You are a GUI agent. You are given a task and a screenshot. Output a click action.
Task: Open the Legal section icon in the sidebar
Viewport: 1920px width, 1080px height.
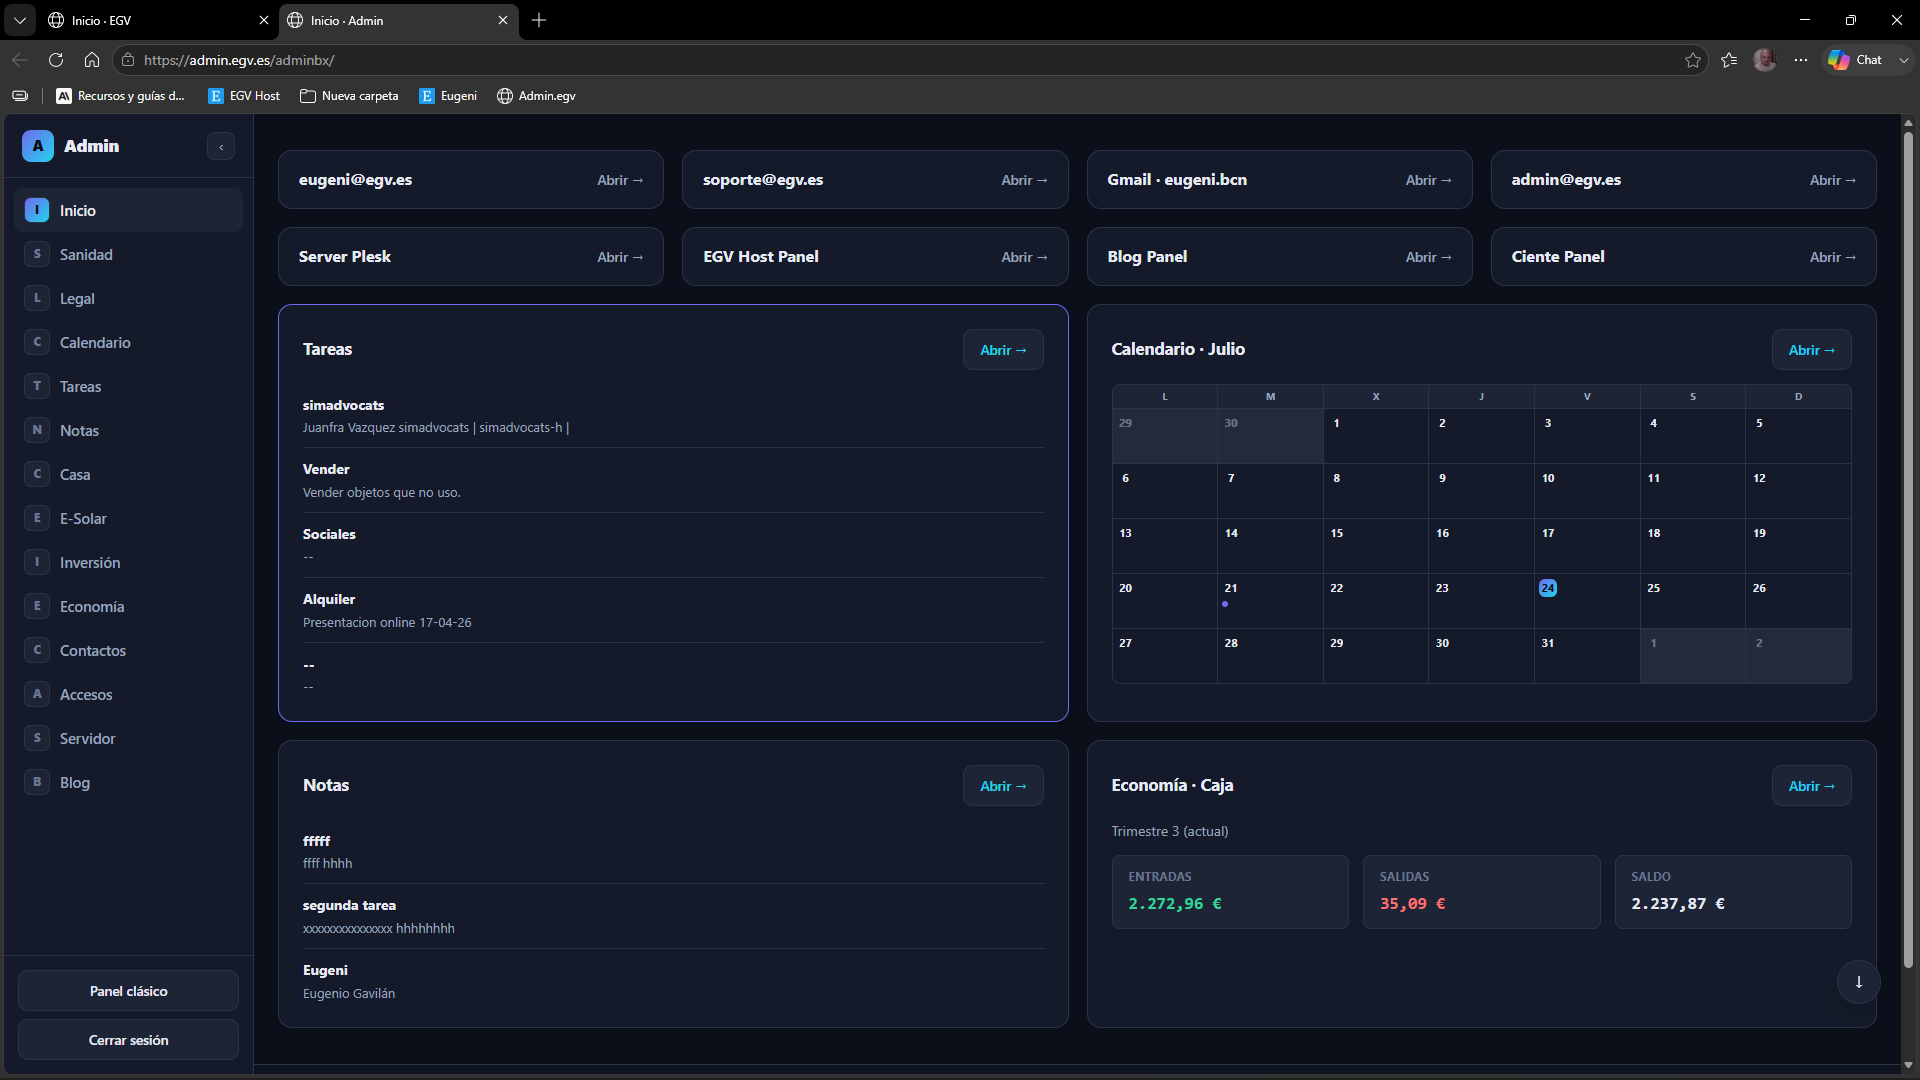(37, 298)
